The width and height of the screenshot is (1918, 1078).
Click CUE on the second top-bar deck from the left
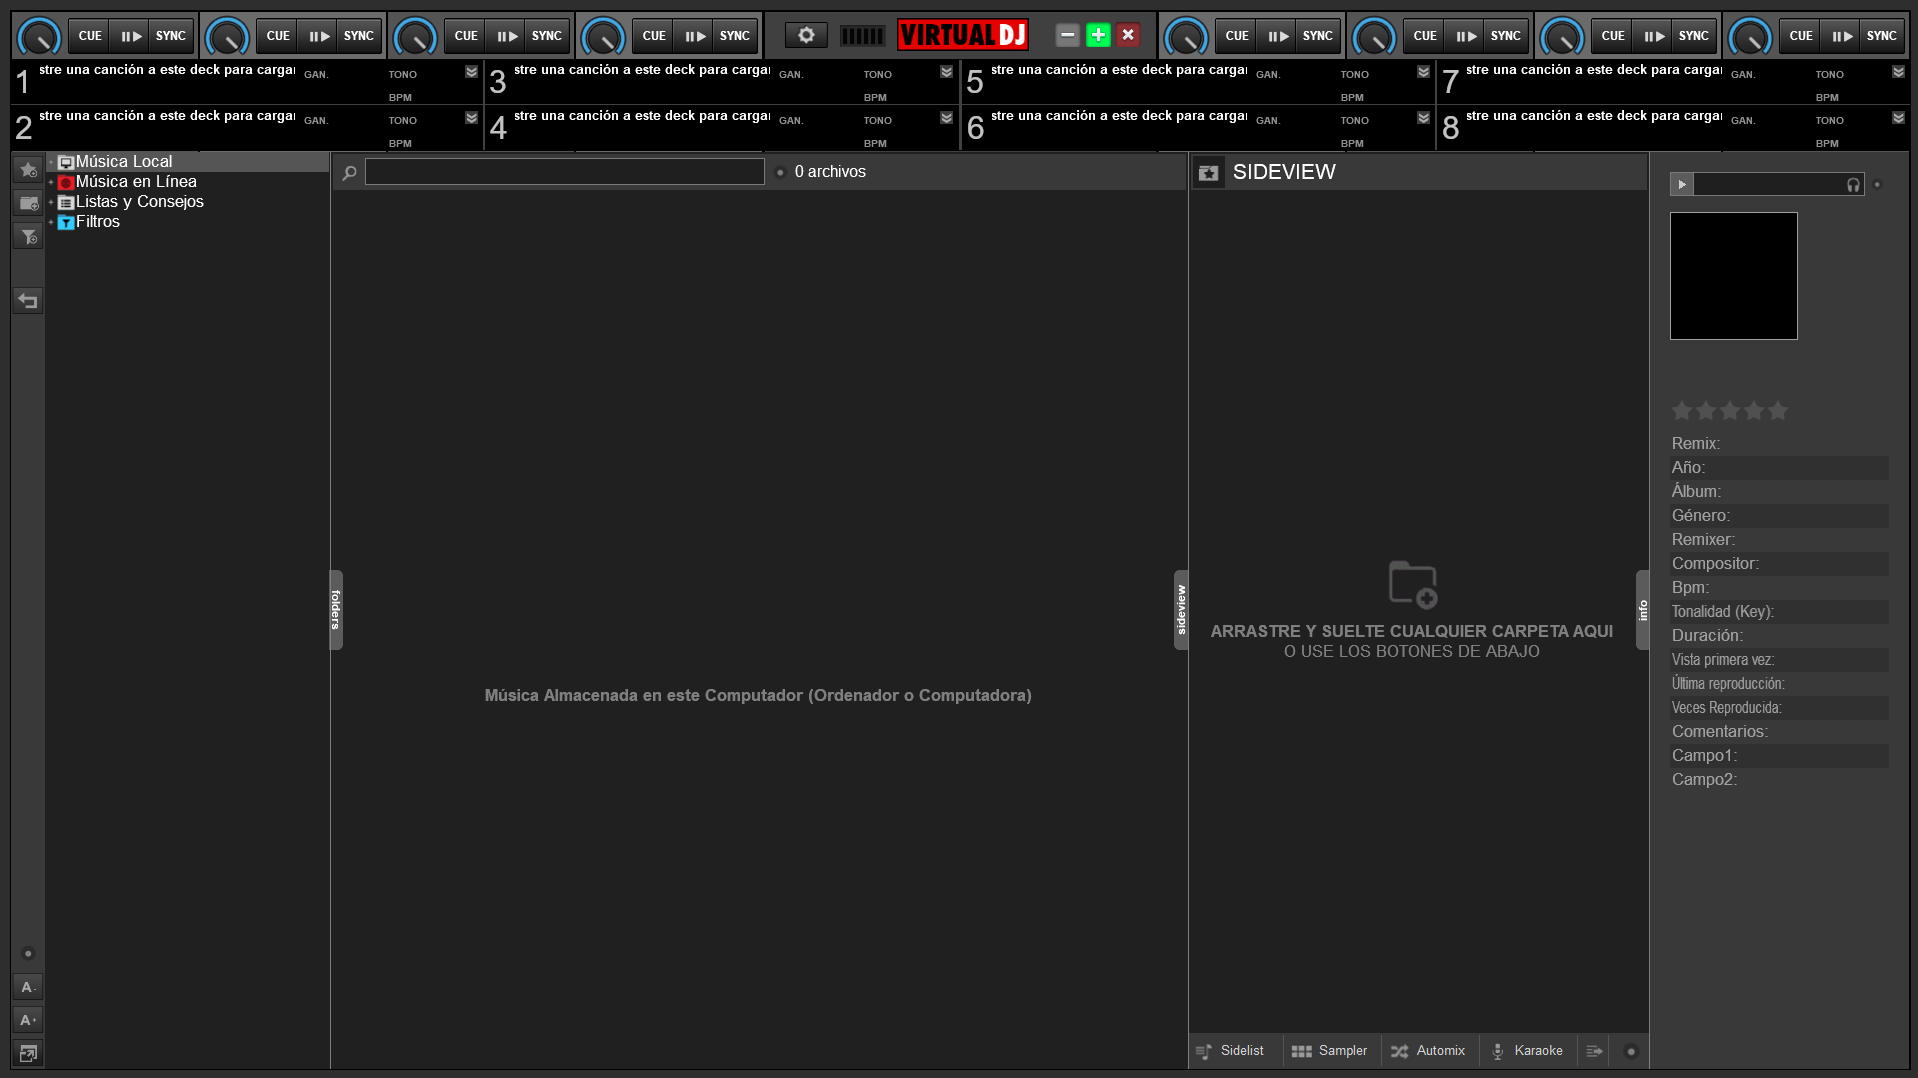pos(278,36)
